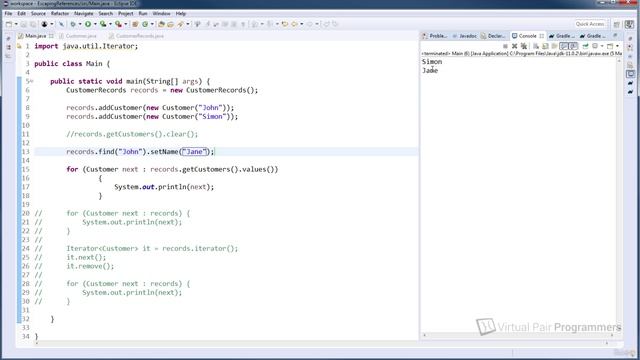Image resolution: width=640 pixels, height=360 pixels.
Task: Toggle Show Console on standard output
Action: click(564, 46)
